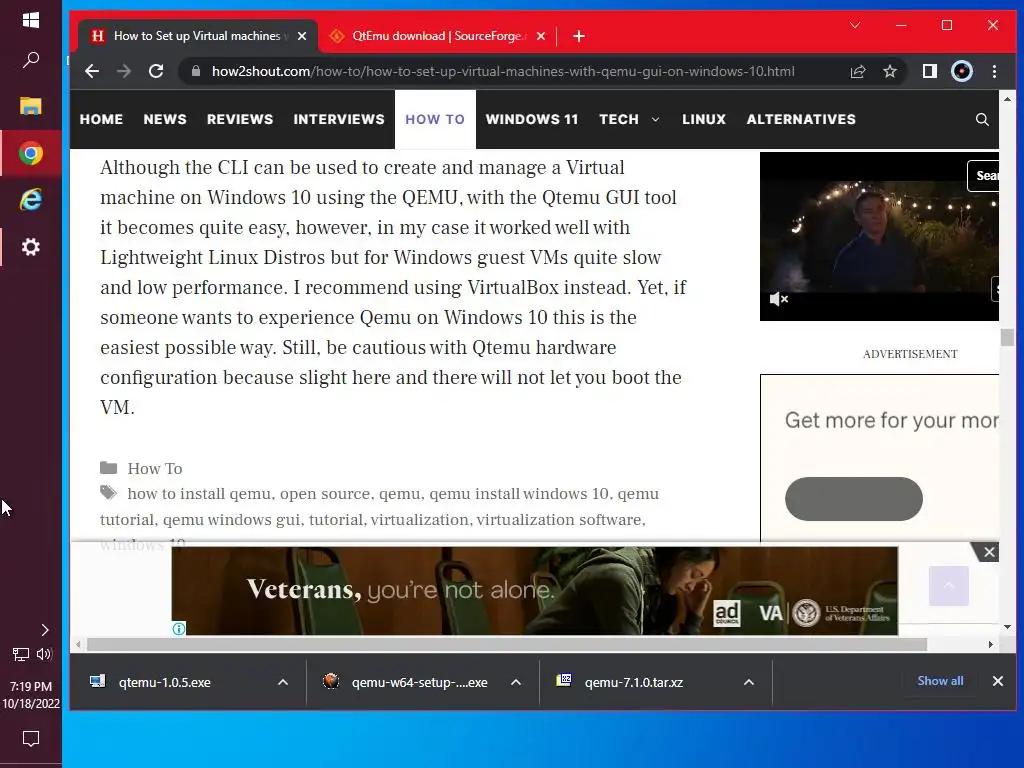The height and width of the screenshot is (768, 1024).
Task: Switch to Chrome in the taskbar
Action: pyautogui.click(x=31, y=153)
